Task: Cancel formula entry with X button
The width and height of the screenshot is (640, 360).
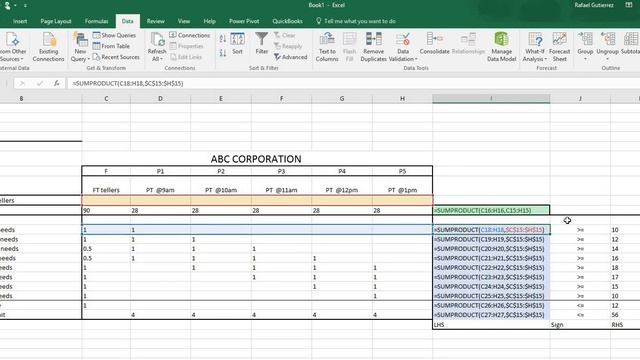Action: coord(22,83)
